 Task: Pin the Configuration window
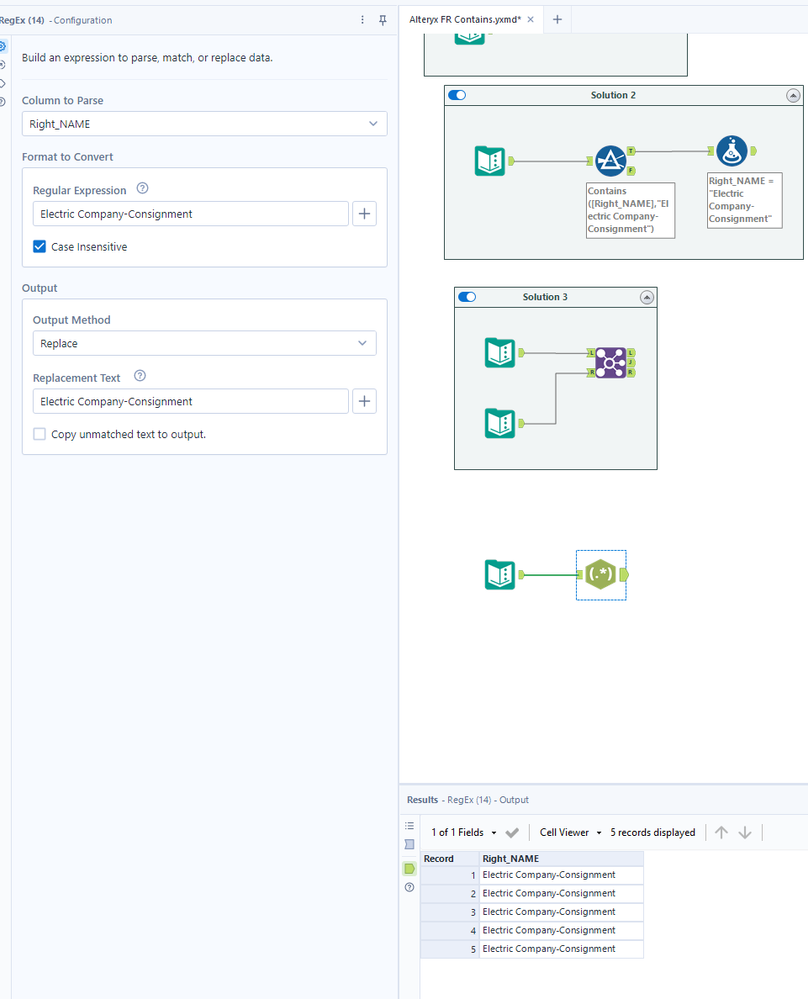(x=382, y=20)
